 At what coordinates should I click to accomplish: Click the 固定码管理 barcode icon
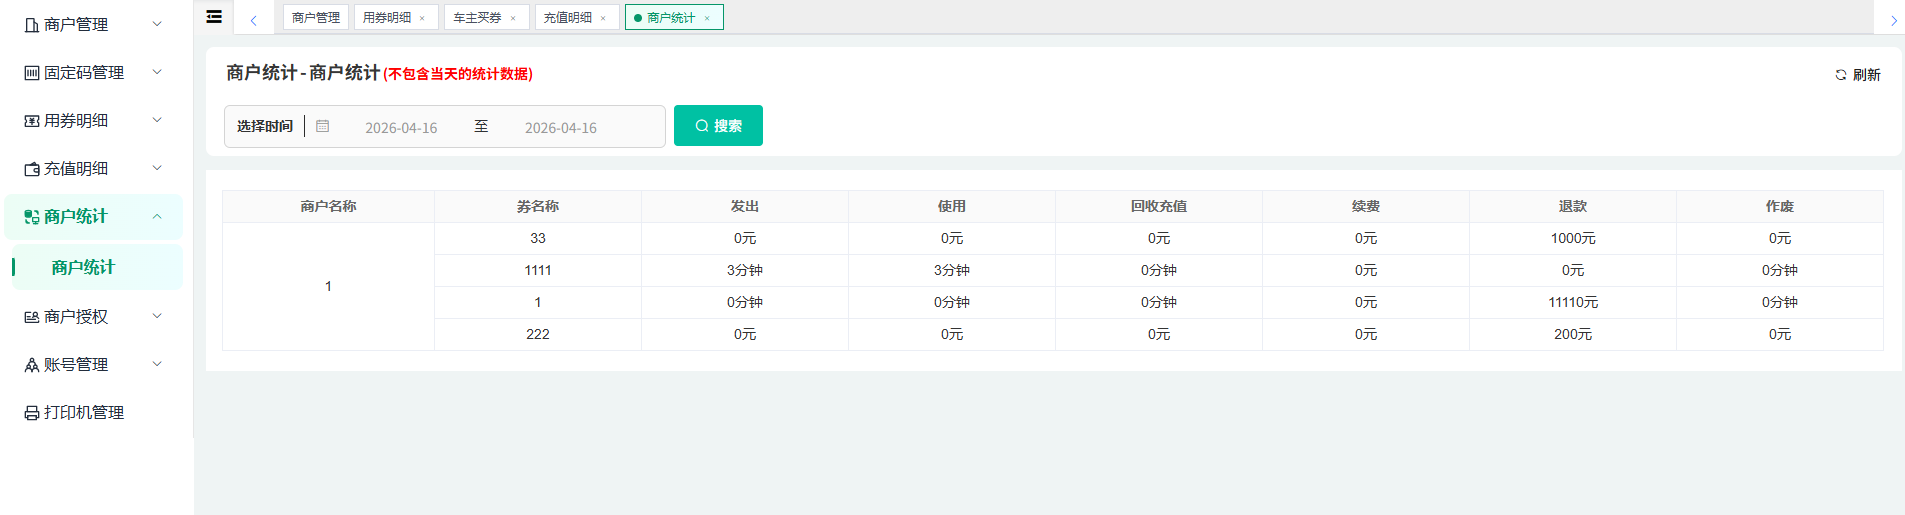[x=32, y=73]
